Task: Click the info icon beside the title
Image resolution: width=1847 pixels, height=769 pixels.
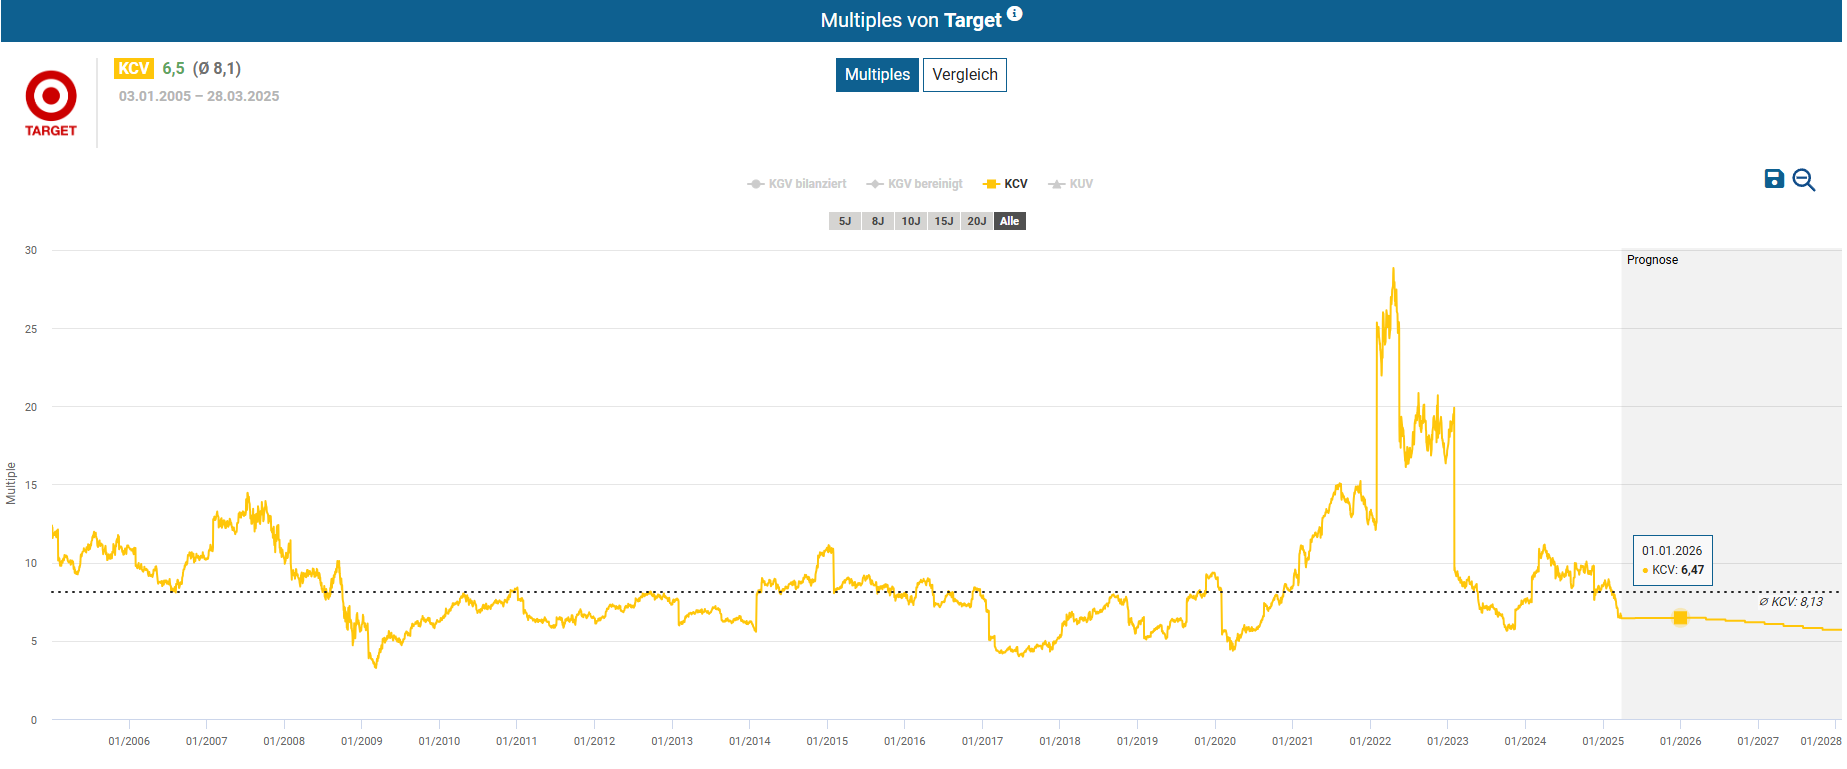Action: 1014,14
